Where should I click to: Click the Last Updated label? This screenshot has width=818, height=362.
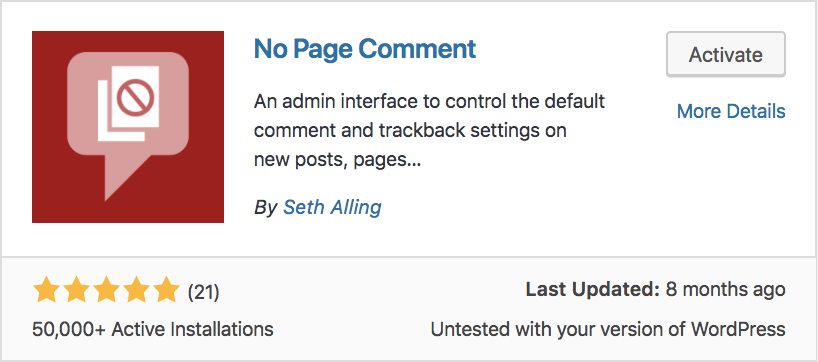click(593, 289)
